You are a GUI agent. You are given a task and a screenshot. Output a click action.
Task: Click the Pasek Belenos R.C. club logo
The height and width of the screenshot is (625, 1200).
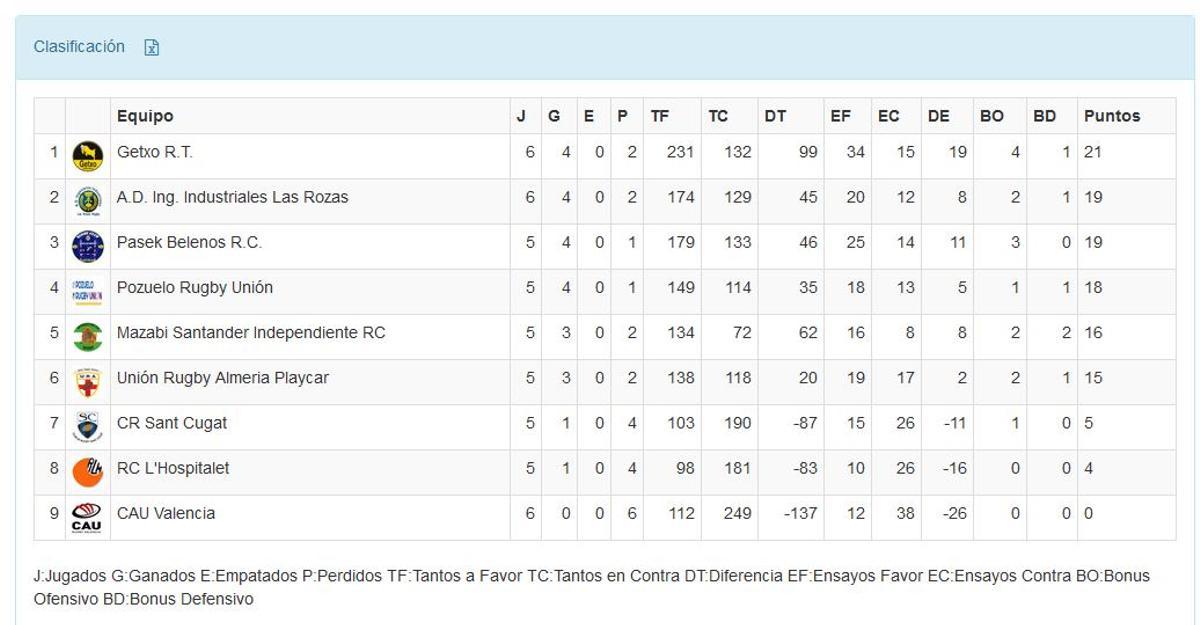pyautogui.click(x=86, y=242)
